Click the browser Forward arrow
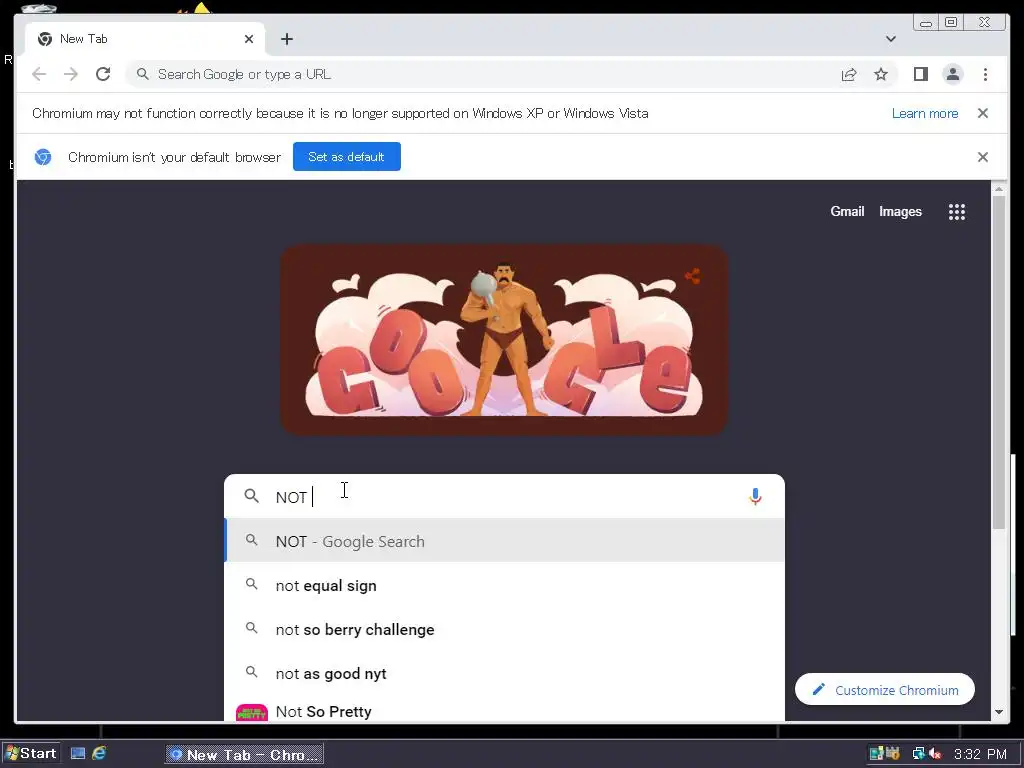Image resolution: width=1024 pixels, height=768 pixels. [71, 74]
